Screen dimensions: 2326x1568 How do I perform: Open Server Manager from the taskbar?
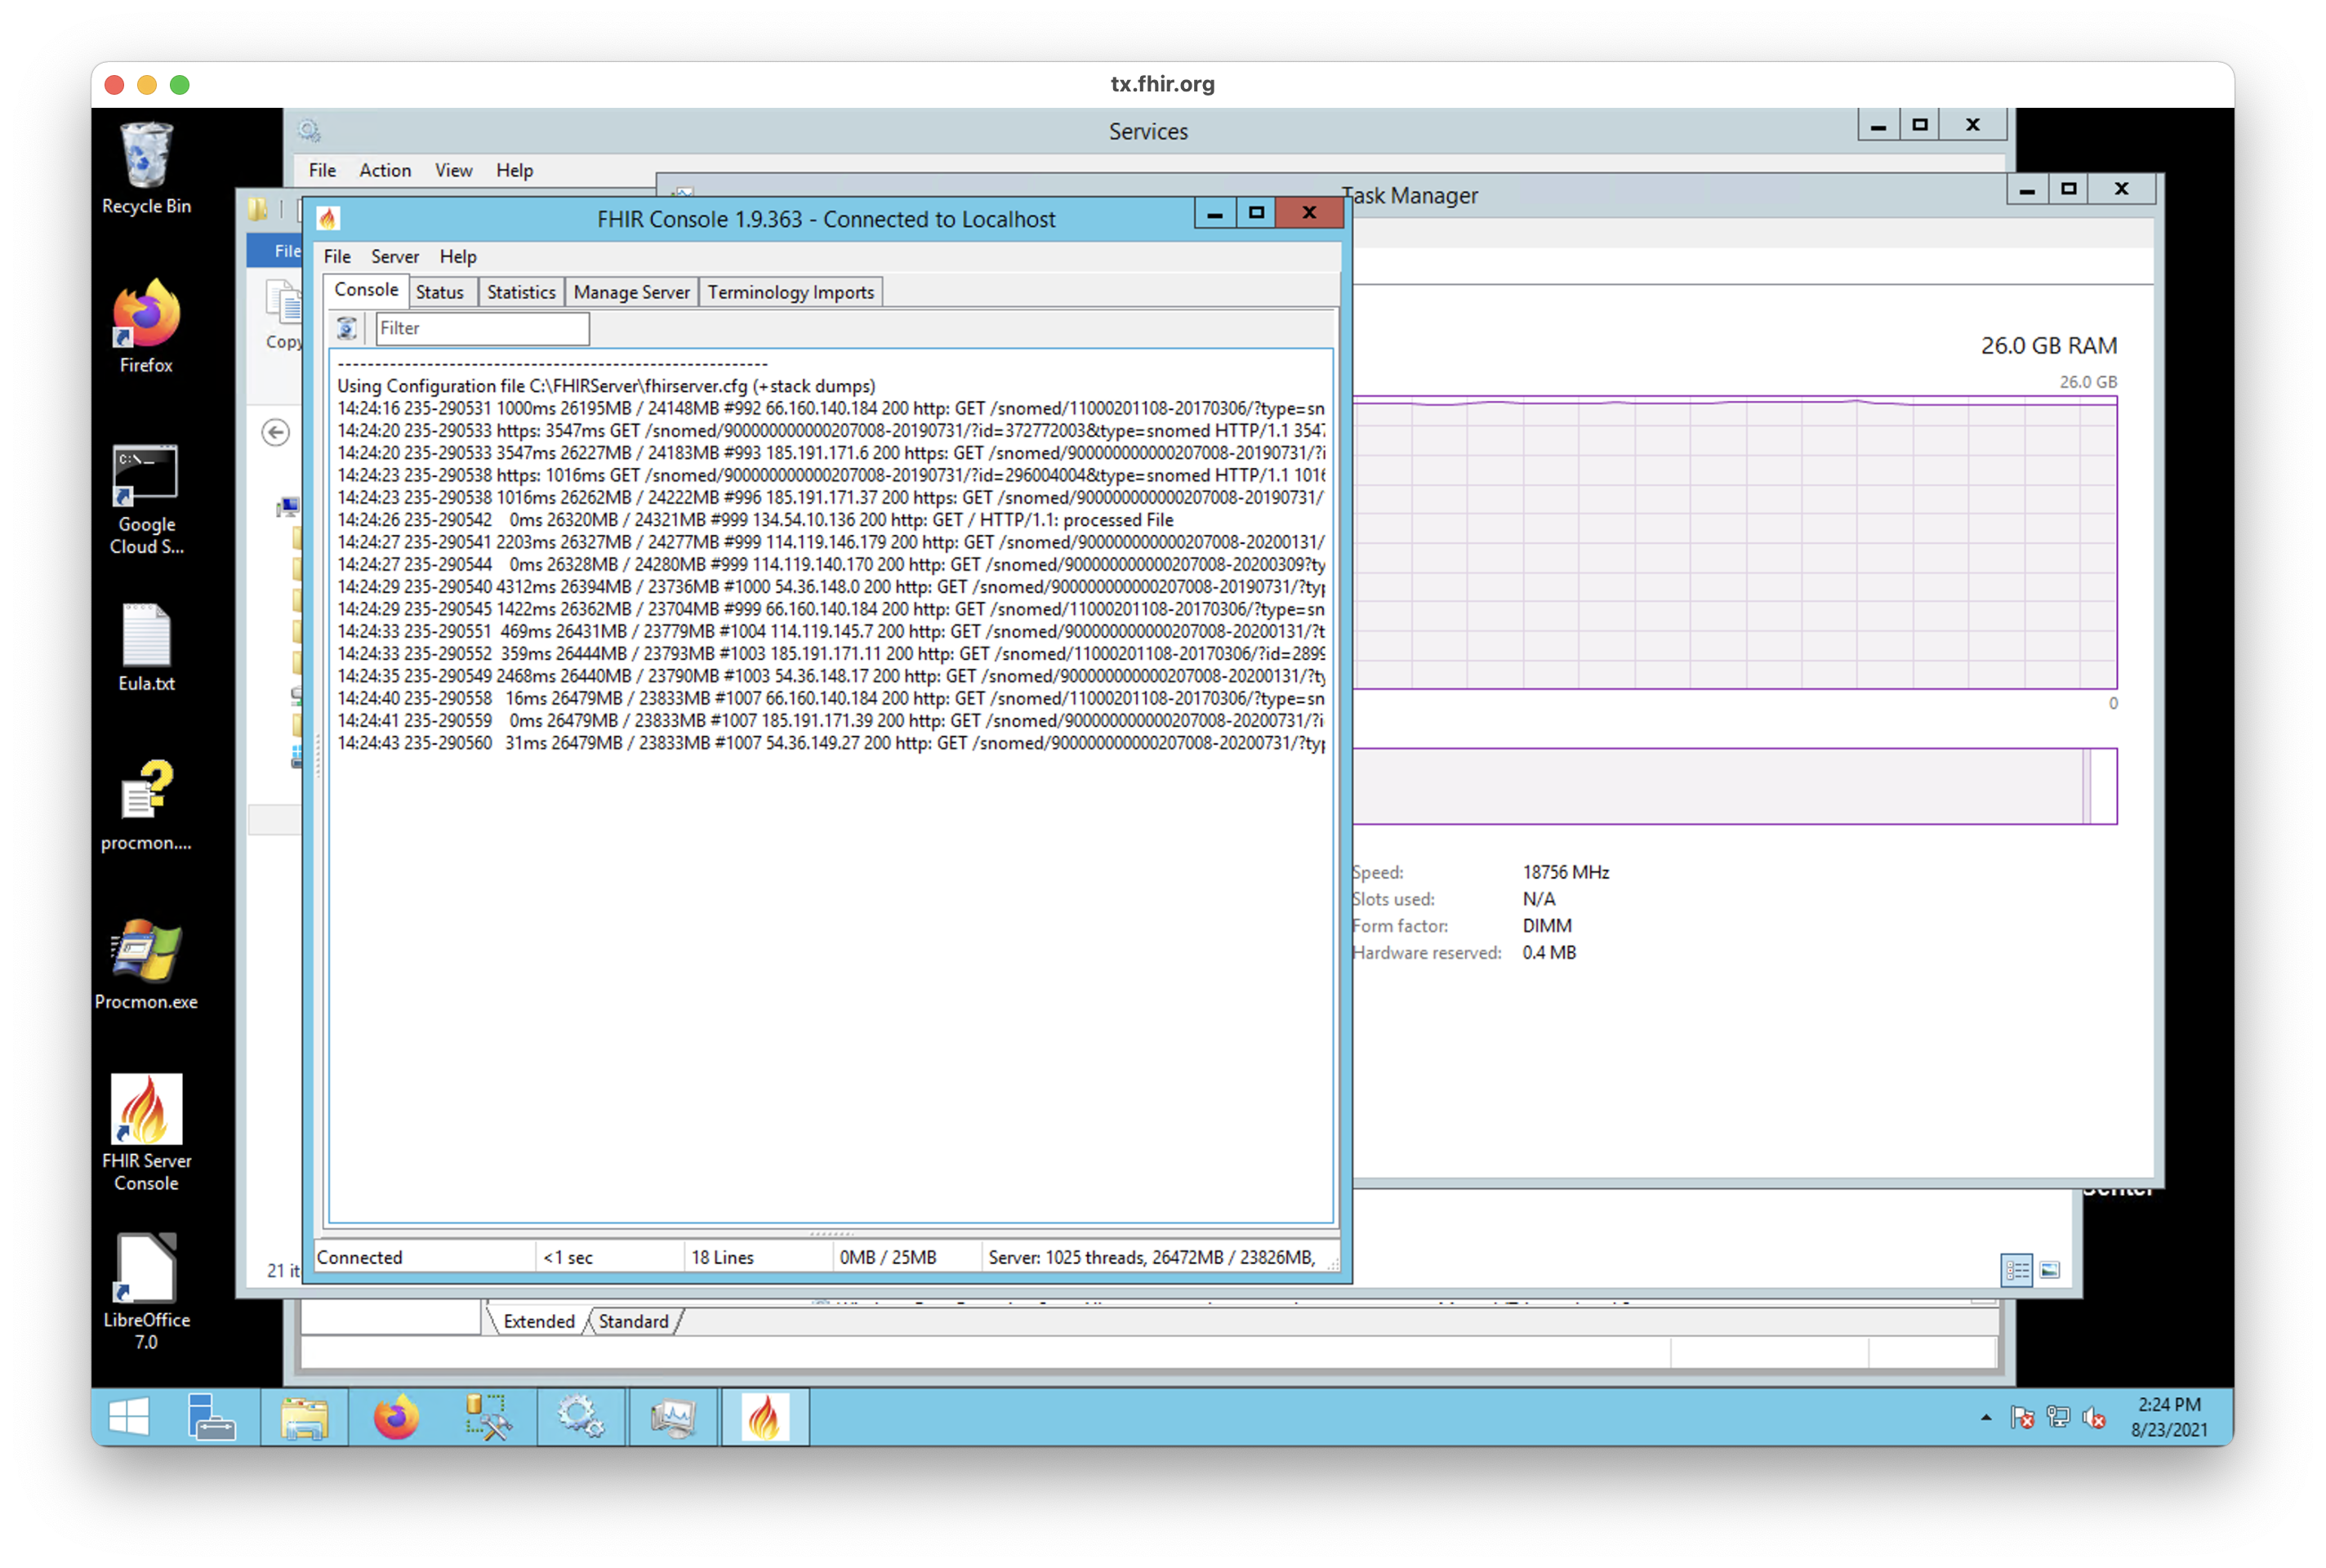(x=211, y=1417)
